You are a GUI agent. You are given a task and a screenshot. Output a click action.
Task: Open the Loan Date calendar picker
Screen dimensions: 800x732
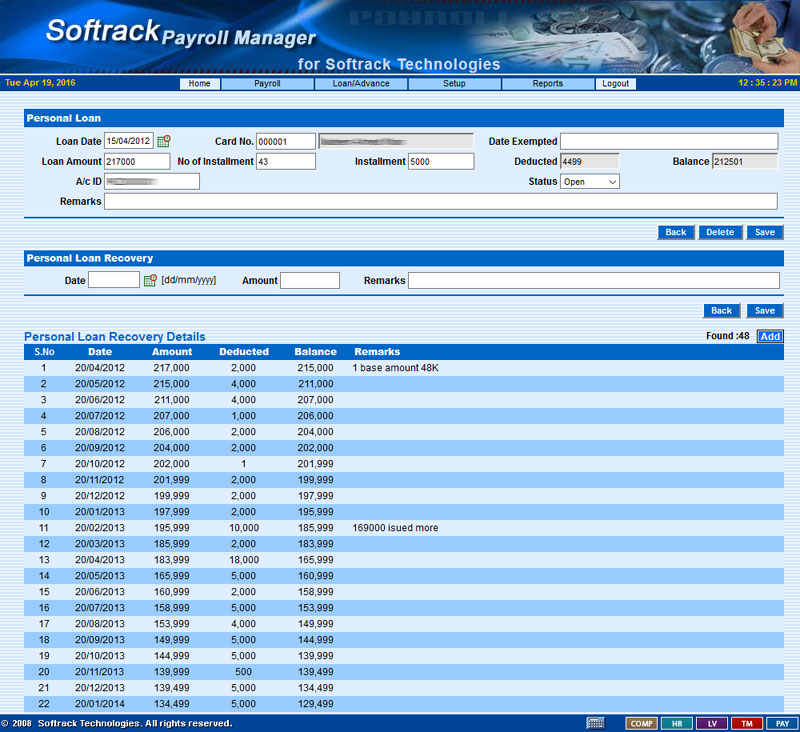click(164, 142)
